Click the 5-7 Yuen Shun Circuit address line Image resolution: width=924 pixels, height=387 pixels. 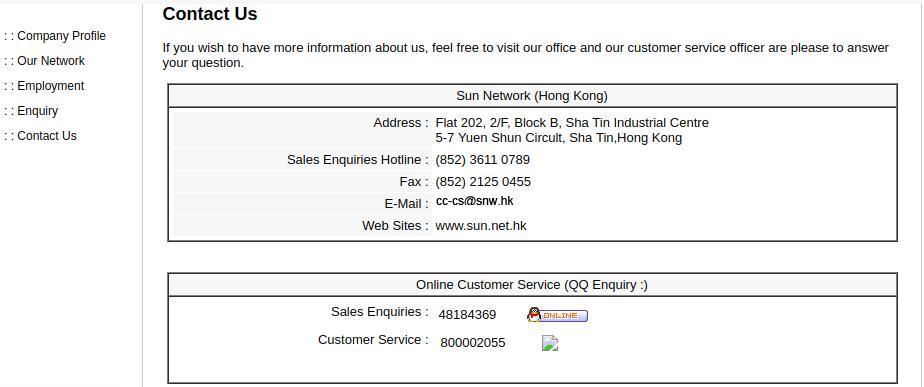click(x=559, y=138)
